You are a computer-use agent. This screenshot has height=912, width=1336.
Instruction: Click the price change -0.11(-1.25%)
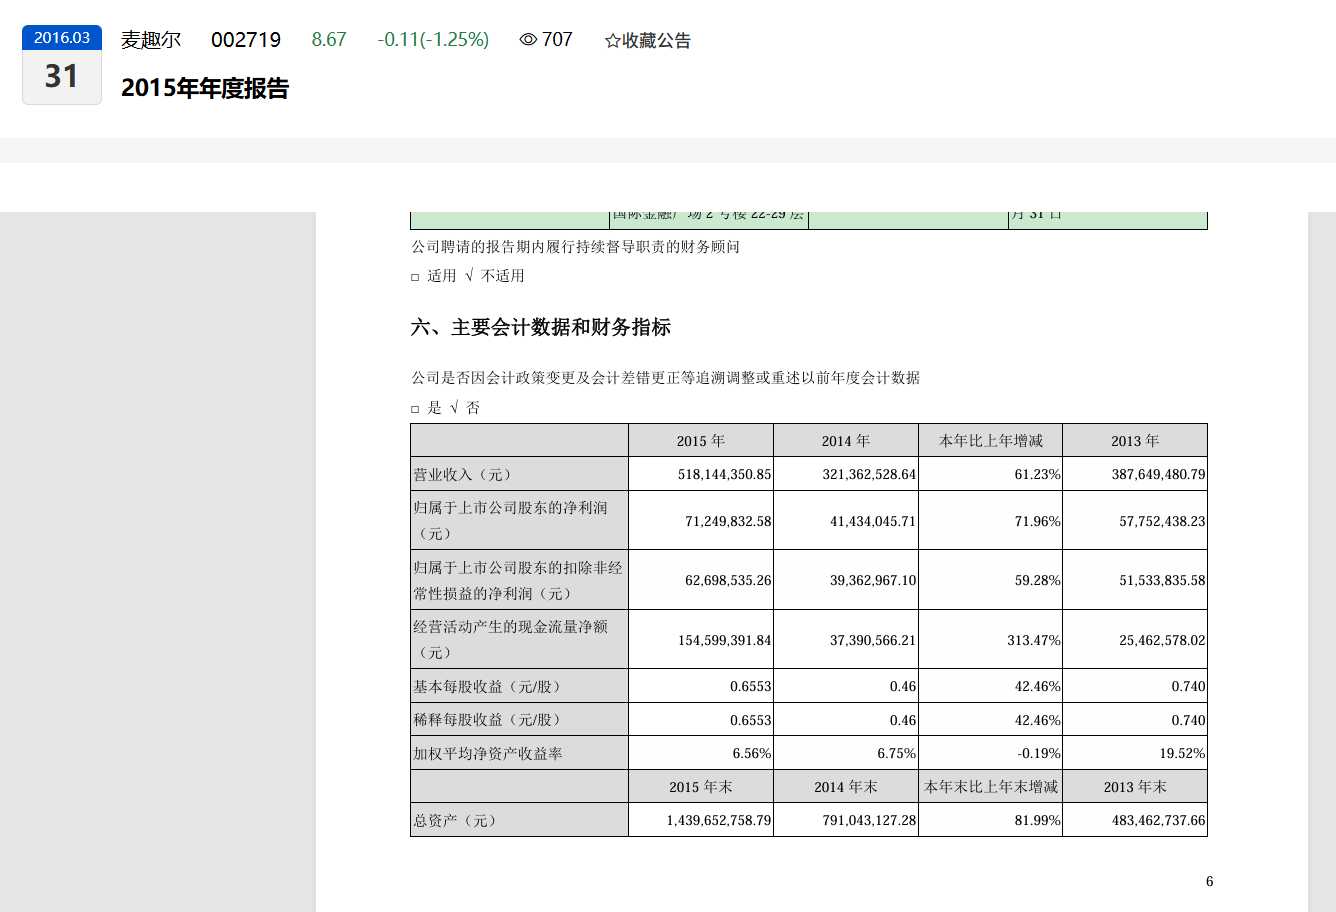433,40
